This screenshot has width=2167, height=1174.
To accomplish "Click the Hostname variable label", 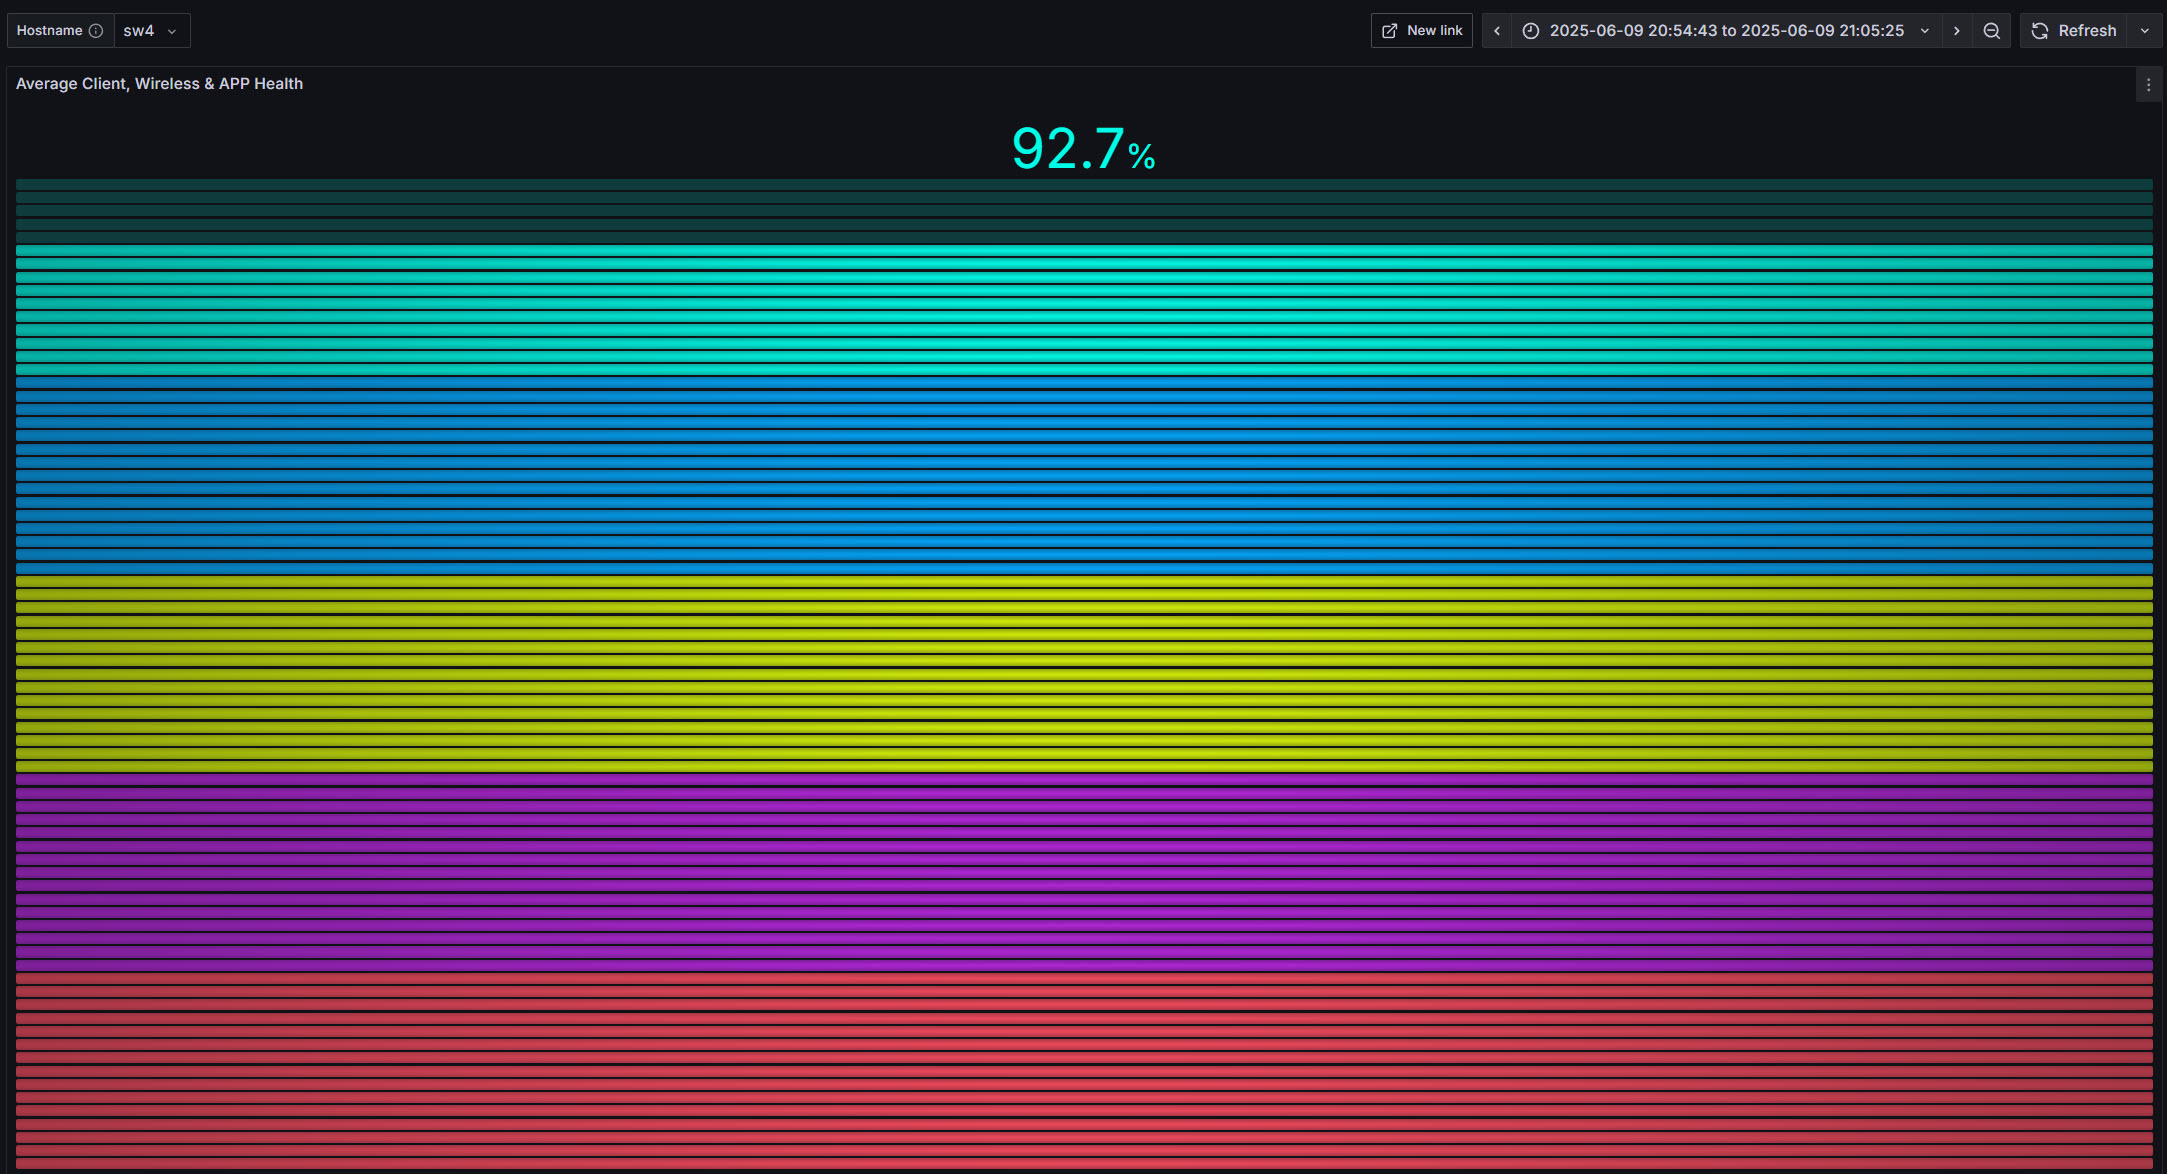I will [50, 31].
